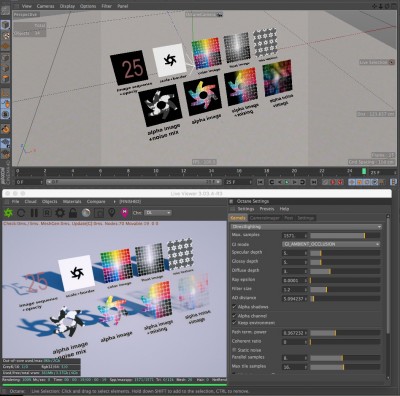400x396 pixels.
Task: Go to the start of the timeline
Action: pyautogui.click(x=260, y=182)
